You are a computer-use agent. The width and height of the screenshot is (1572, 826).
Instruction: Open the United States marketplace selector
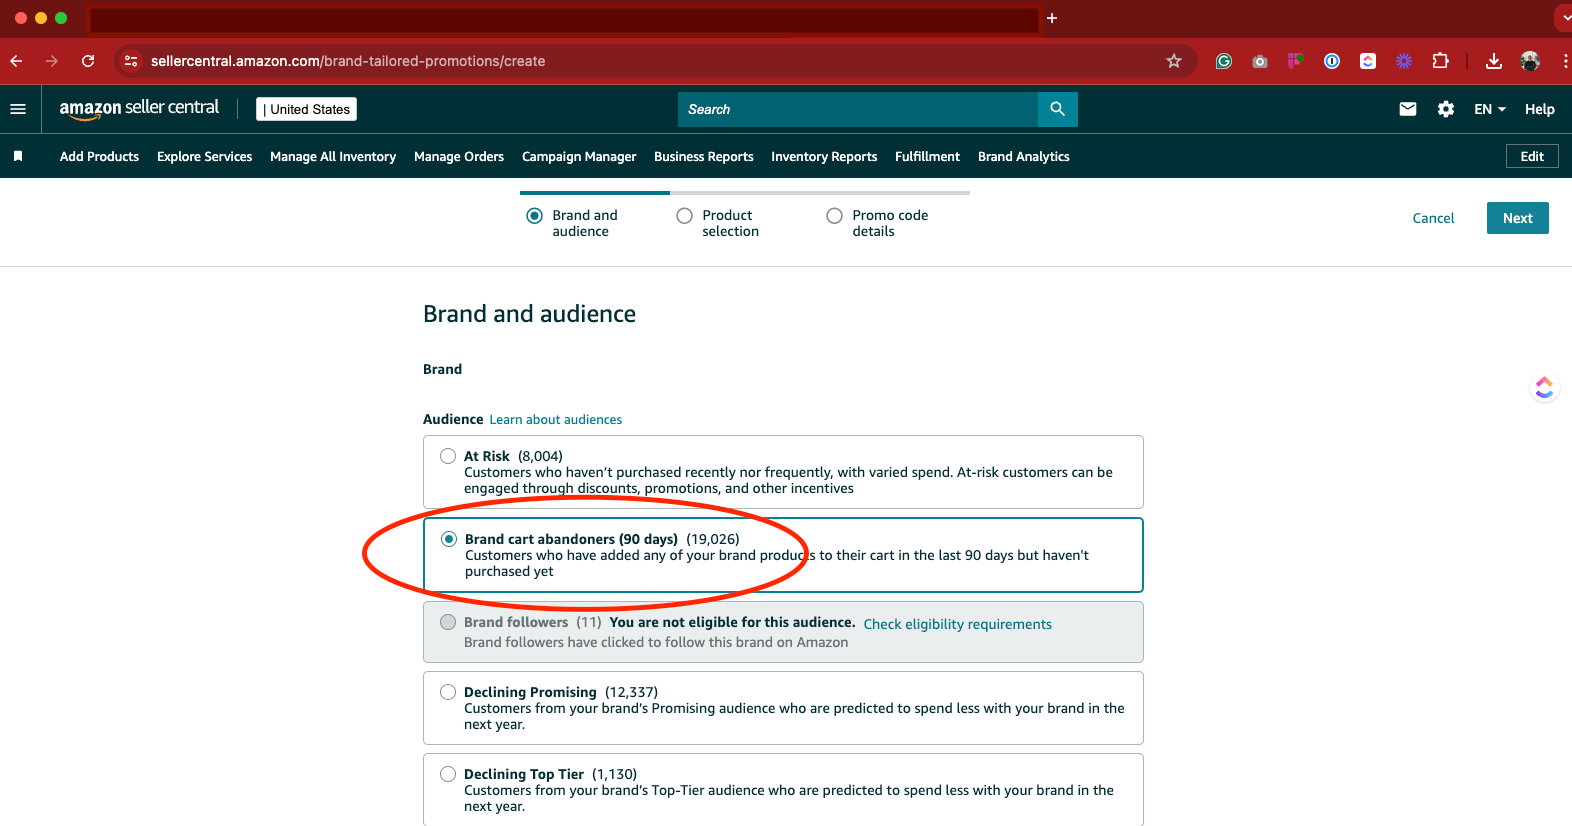tap(307, 109)
